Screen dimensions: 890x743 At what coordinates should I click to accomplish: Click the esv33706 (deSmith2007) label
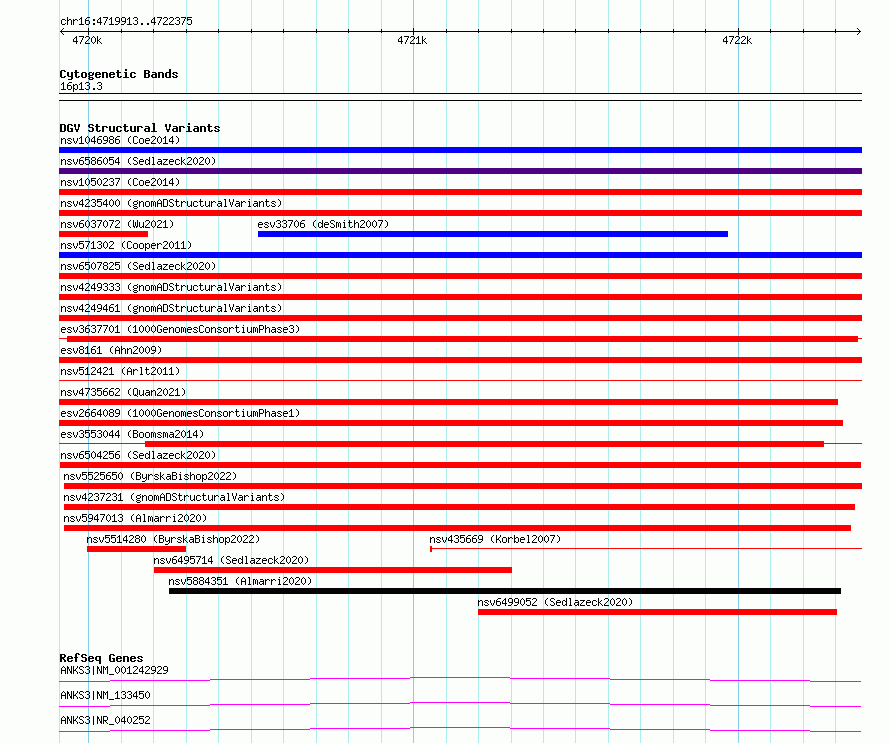coord(323,224)
